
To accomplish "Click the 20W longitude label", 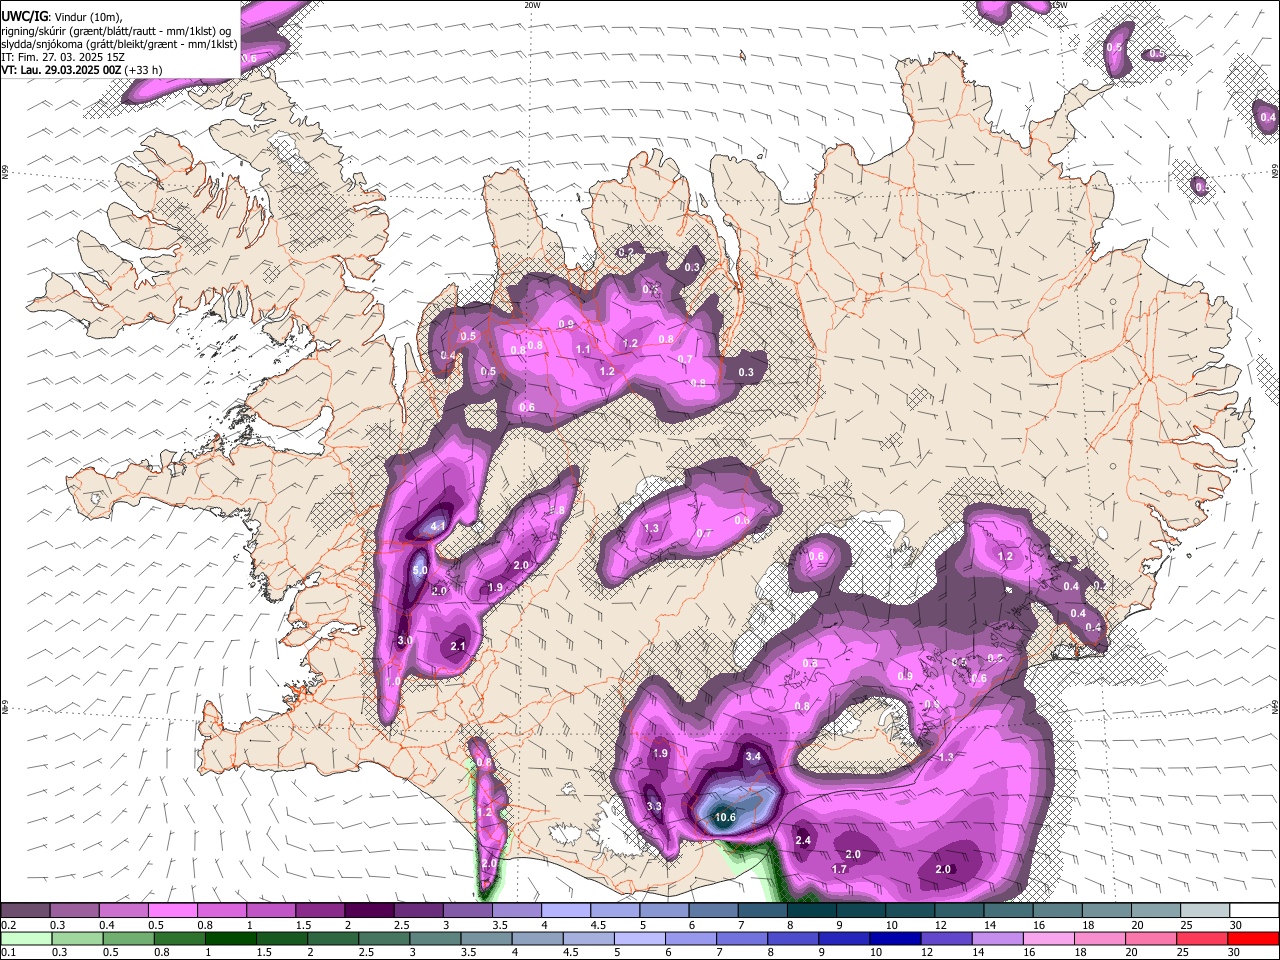I will (x=532, y=5).
